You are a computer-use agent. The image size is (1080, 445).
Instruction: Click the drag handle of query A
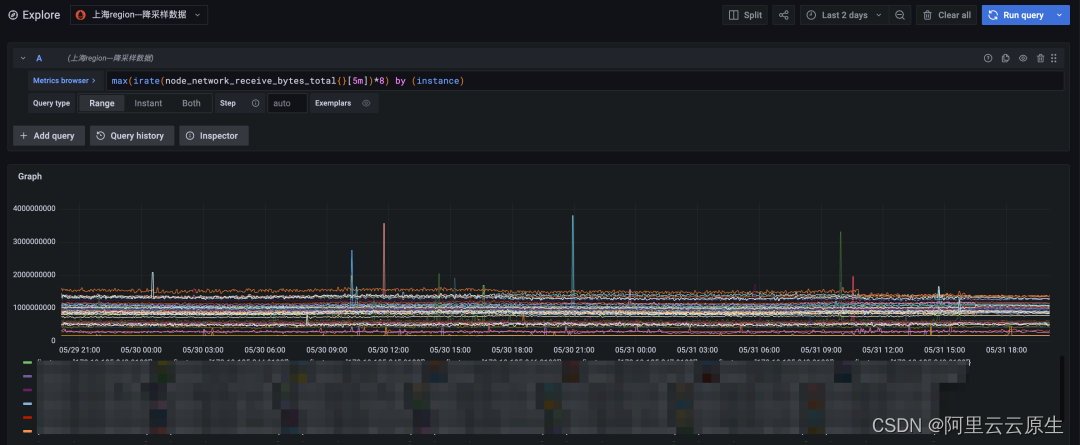tap(1054, 59)
